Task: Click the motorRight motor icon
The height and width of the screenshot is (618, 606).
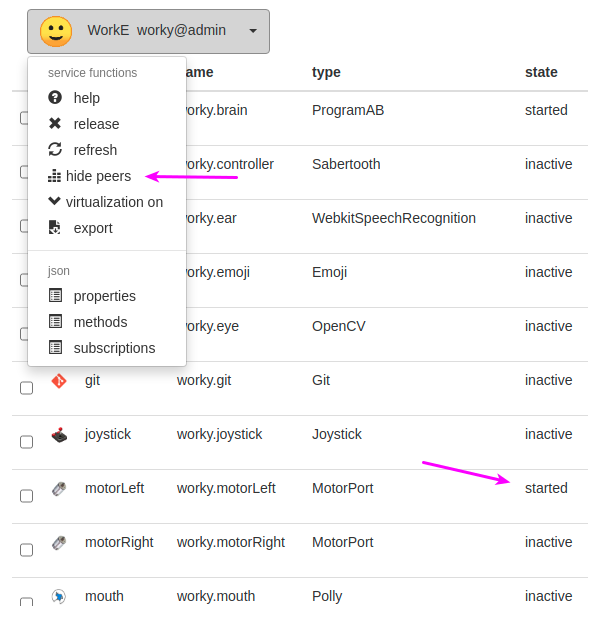Action: 59,543
